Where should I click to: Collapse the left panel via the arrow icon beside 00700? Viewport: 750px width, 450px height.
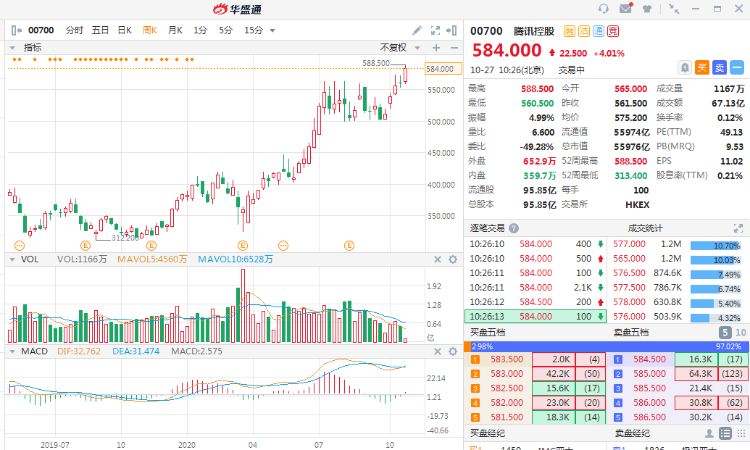[x=16, y=31]
